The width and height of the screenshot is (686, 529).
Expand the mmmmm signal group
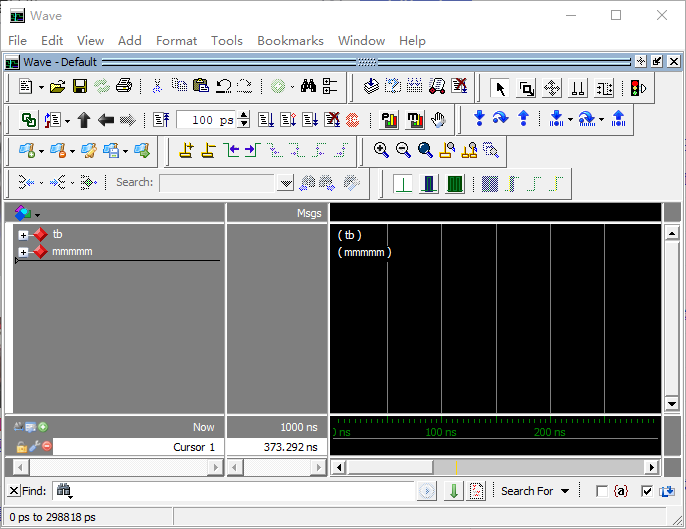[24, 252]
